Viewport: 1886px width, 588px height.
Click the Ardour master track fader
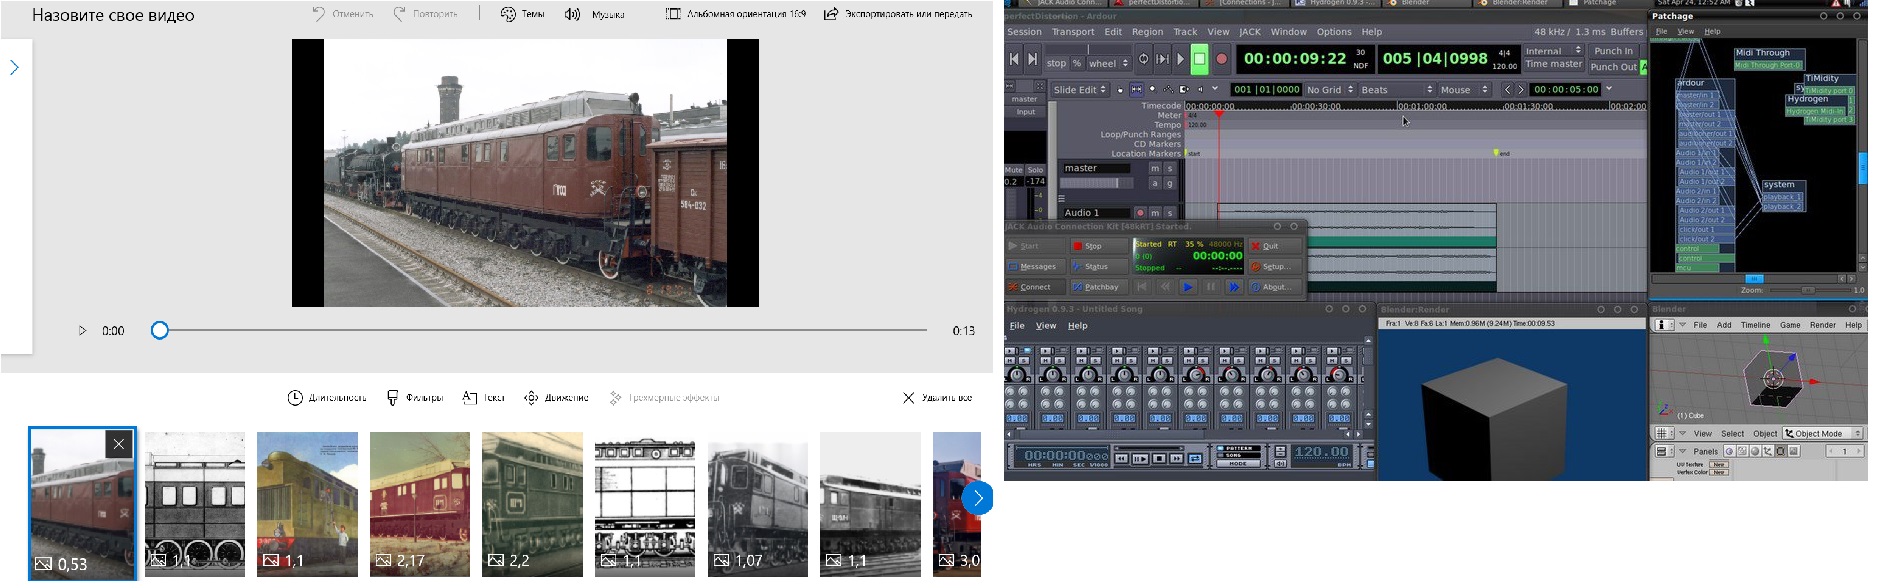click(1096, 183)
